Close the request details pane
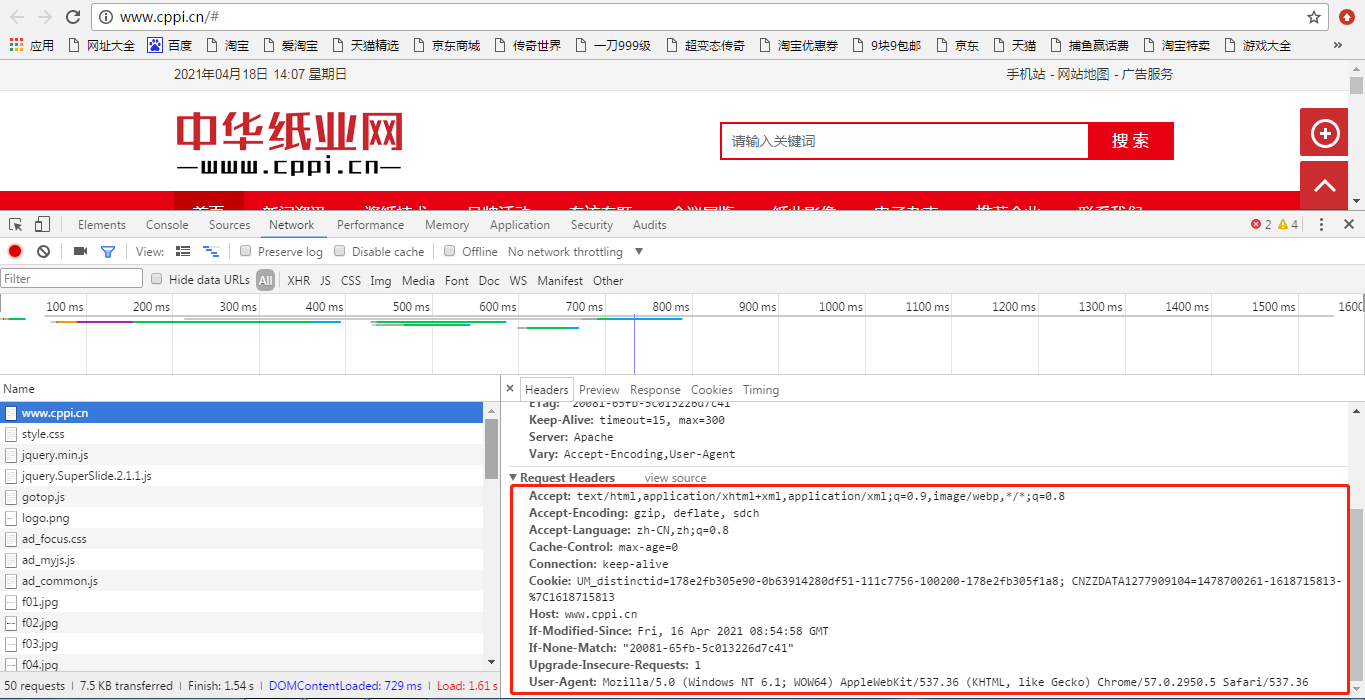 coord(510,389)
